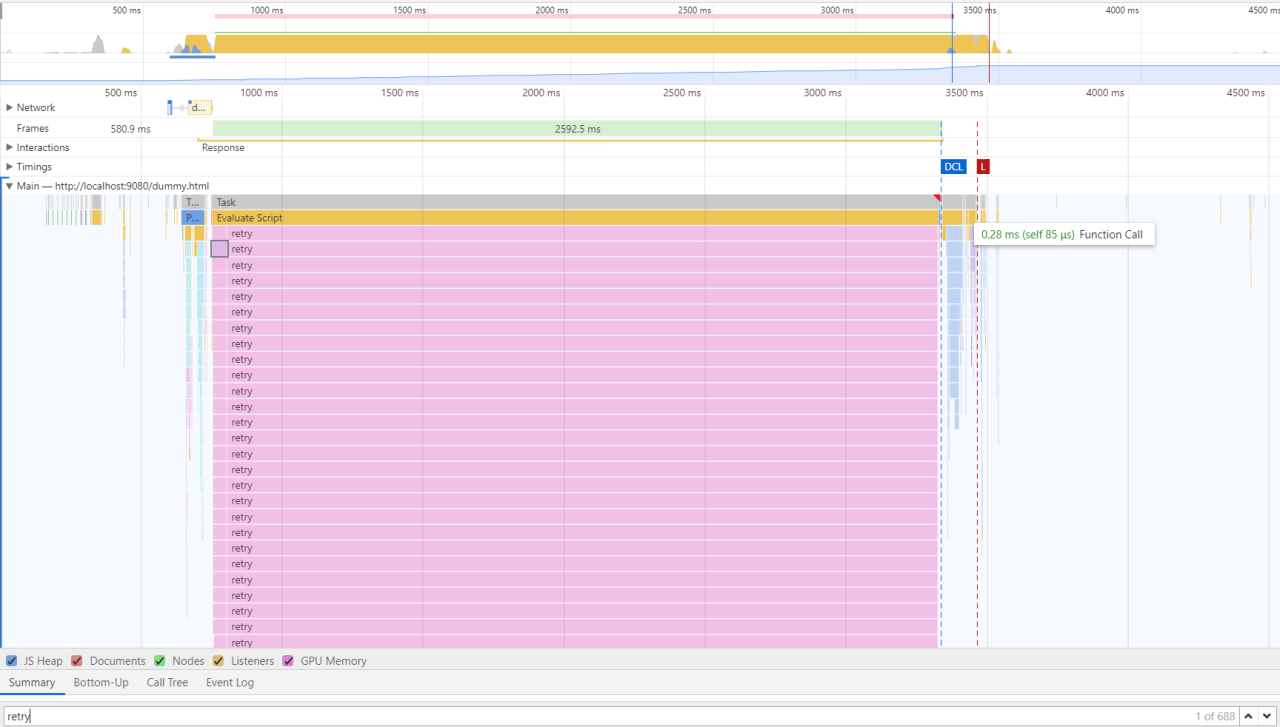
Task: Select the long gray Task bar
Action: [x=577, y=202]
